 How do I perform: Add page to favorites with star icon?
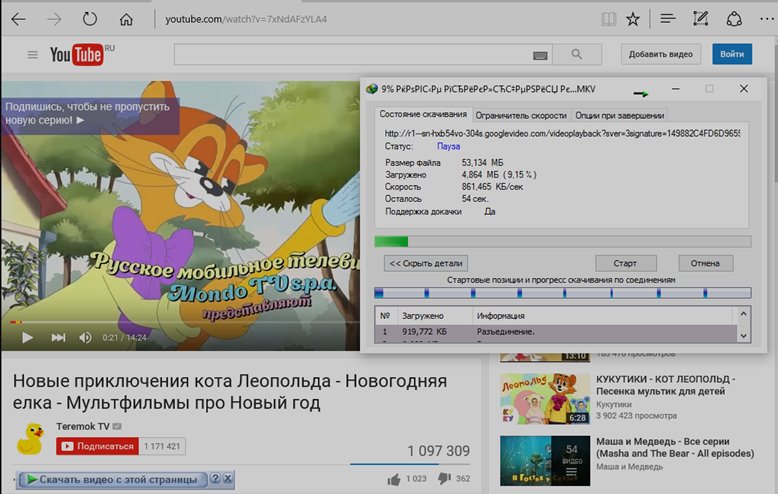(633, 19)
